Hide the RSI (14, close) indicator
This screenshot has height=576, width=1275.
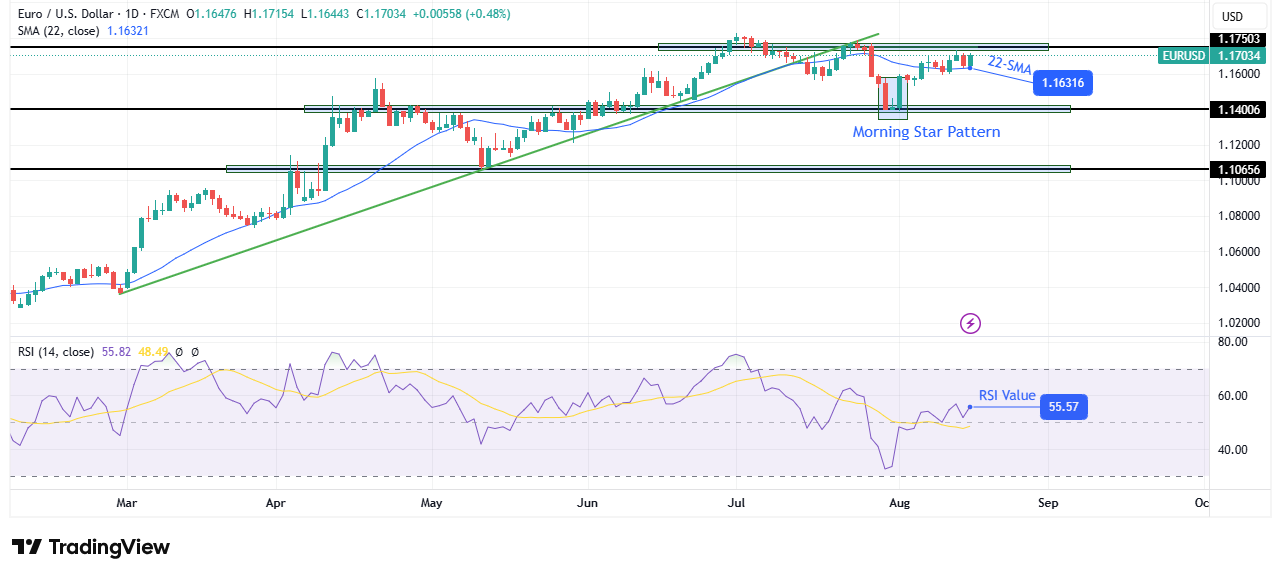55,352
